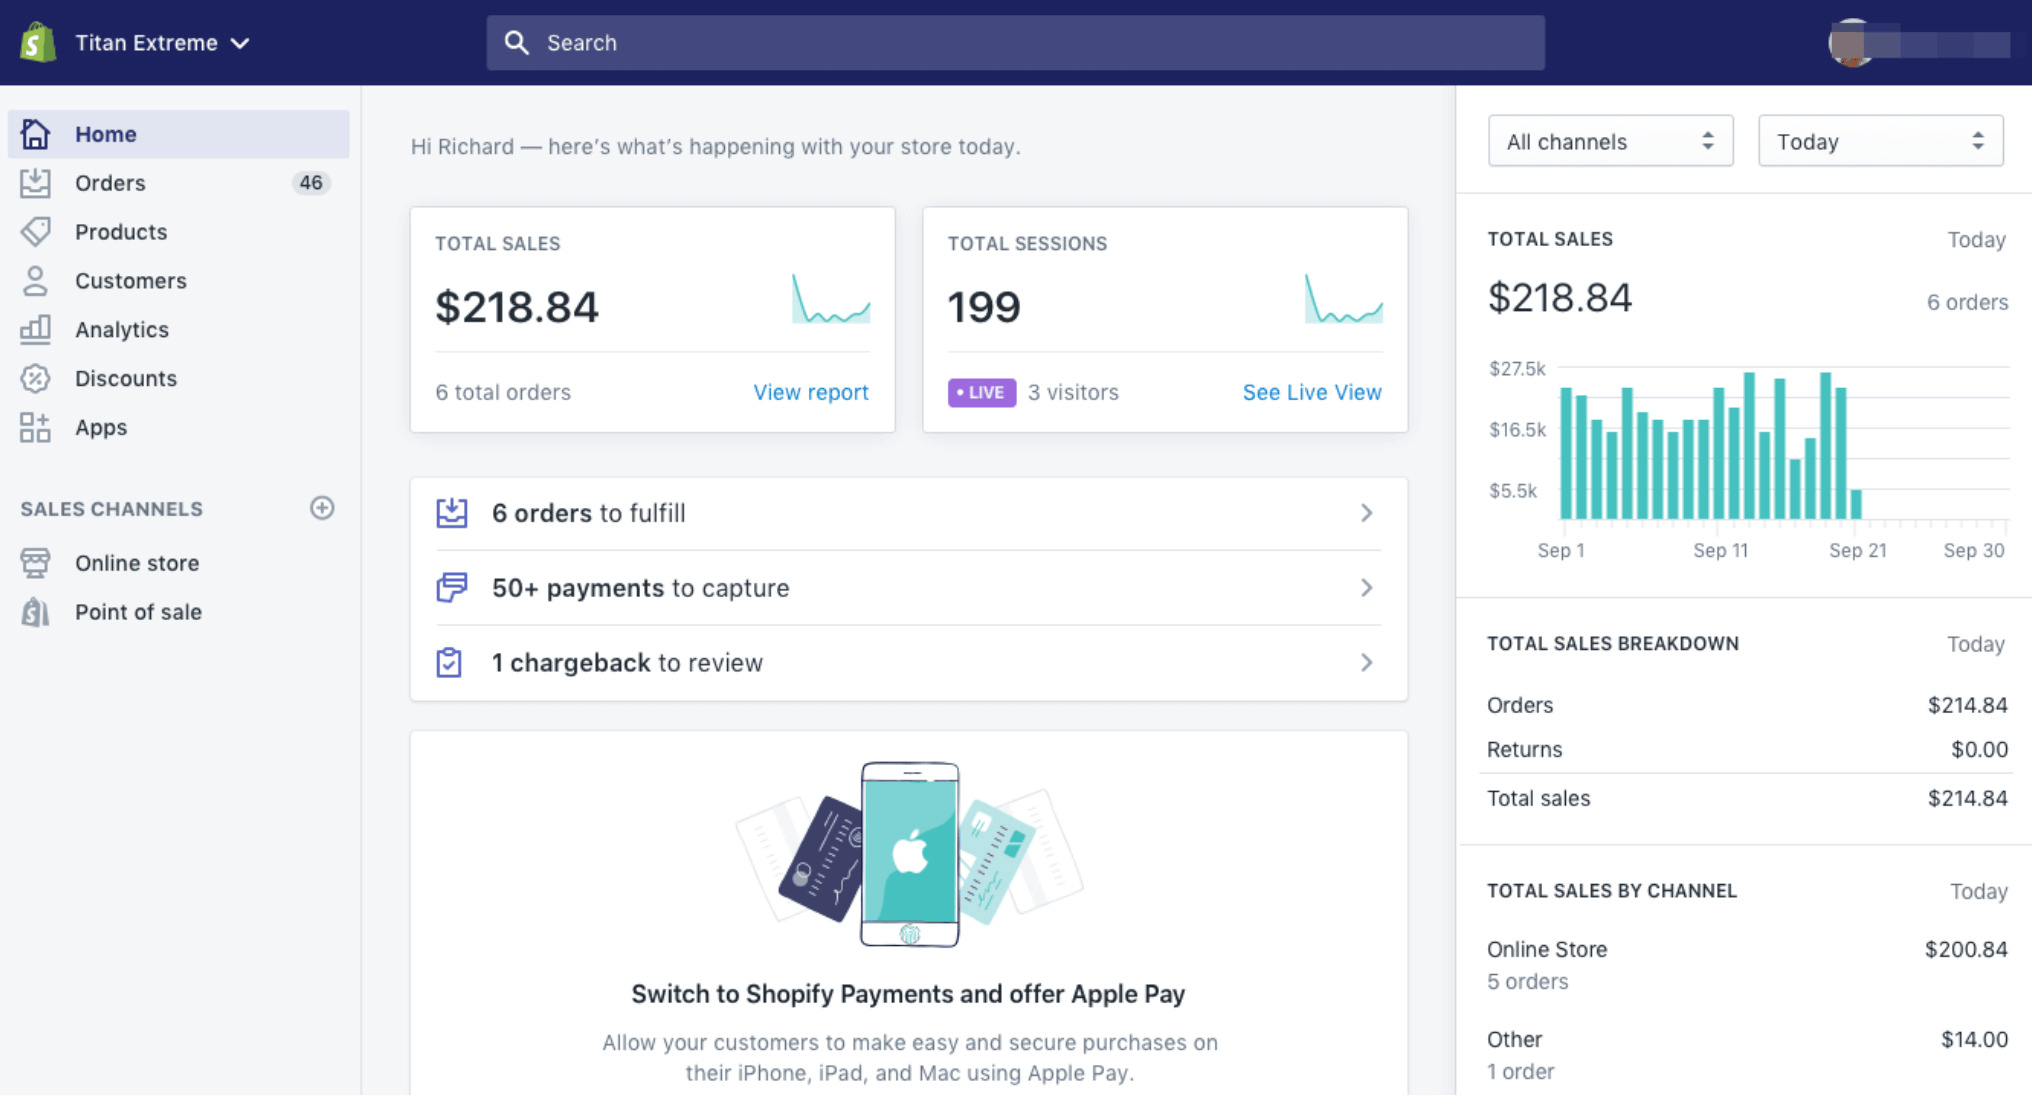Select the Apps icon in the sidebar
This screenshot has height=1098, width=2032.
tap(35, 427)
